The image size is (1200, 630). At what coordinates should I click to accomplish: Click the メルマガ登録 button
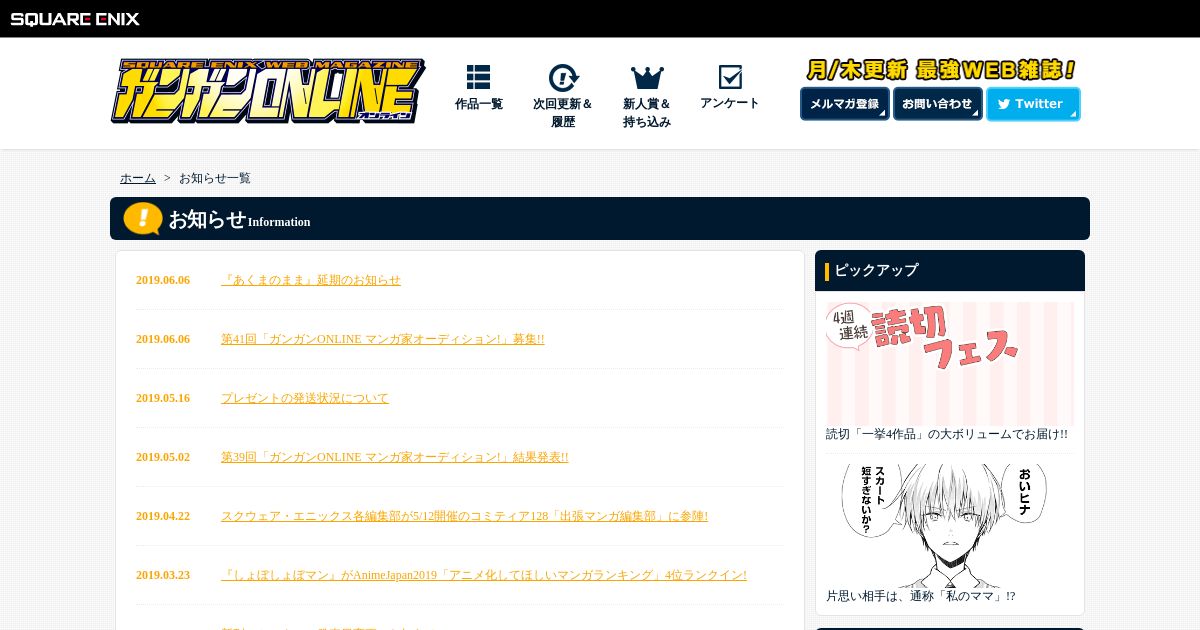[x=845, y=104]
